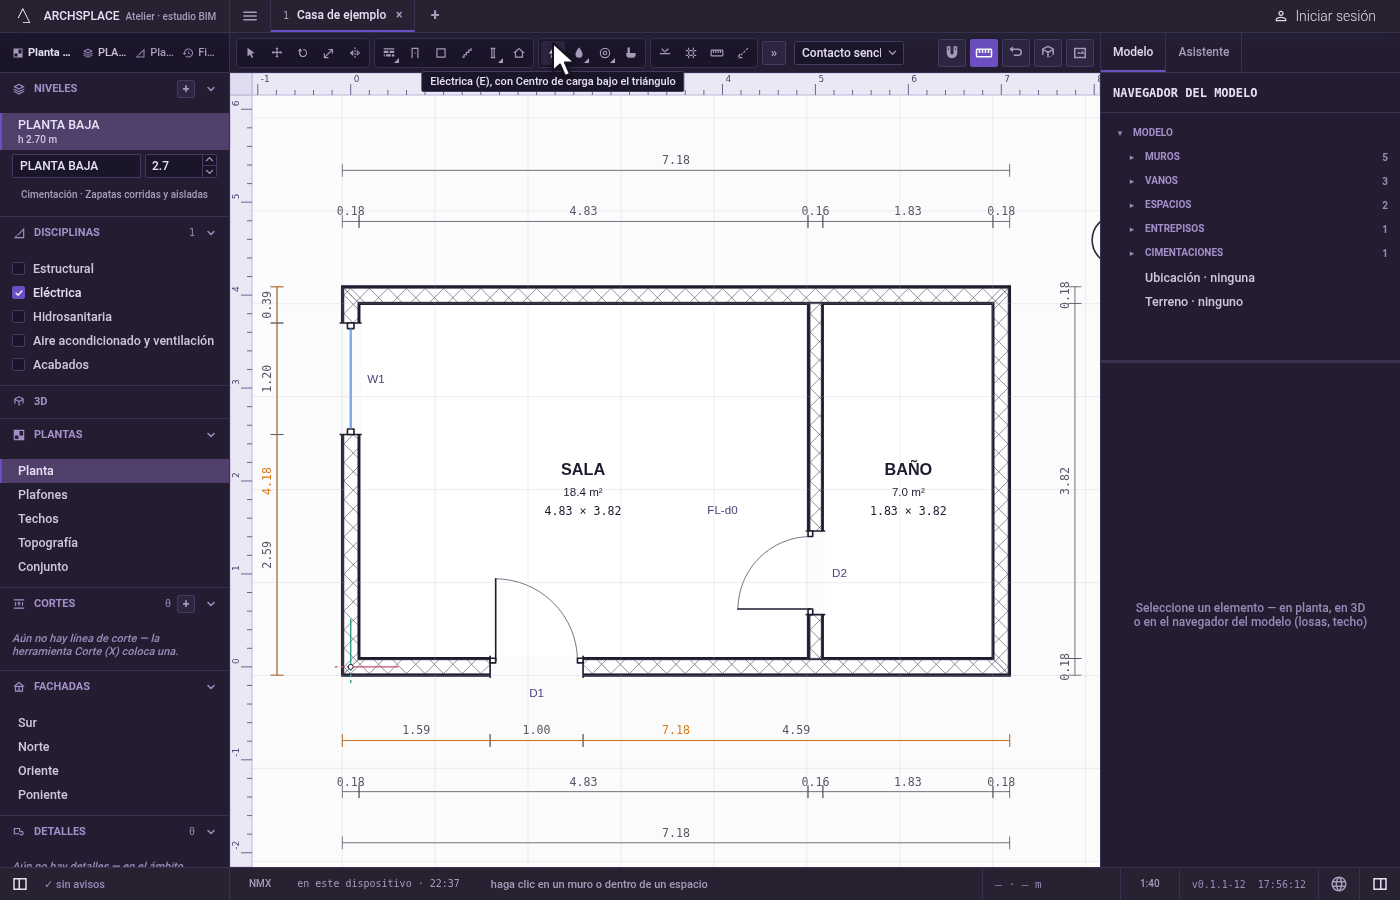Open the globe language icon

[1339, 884]
